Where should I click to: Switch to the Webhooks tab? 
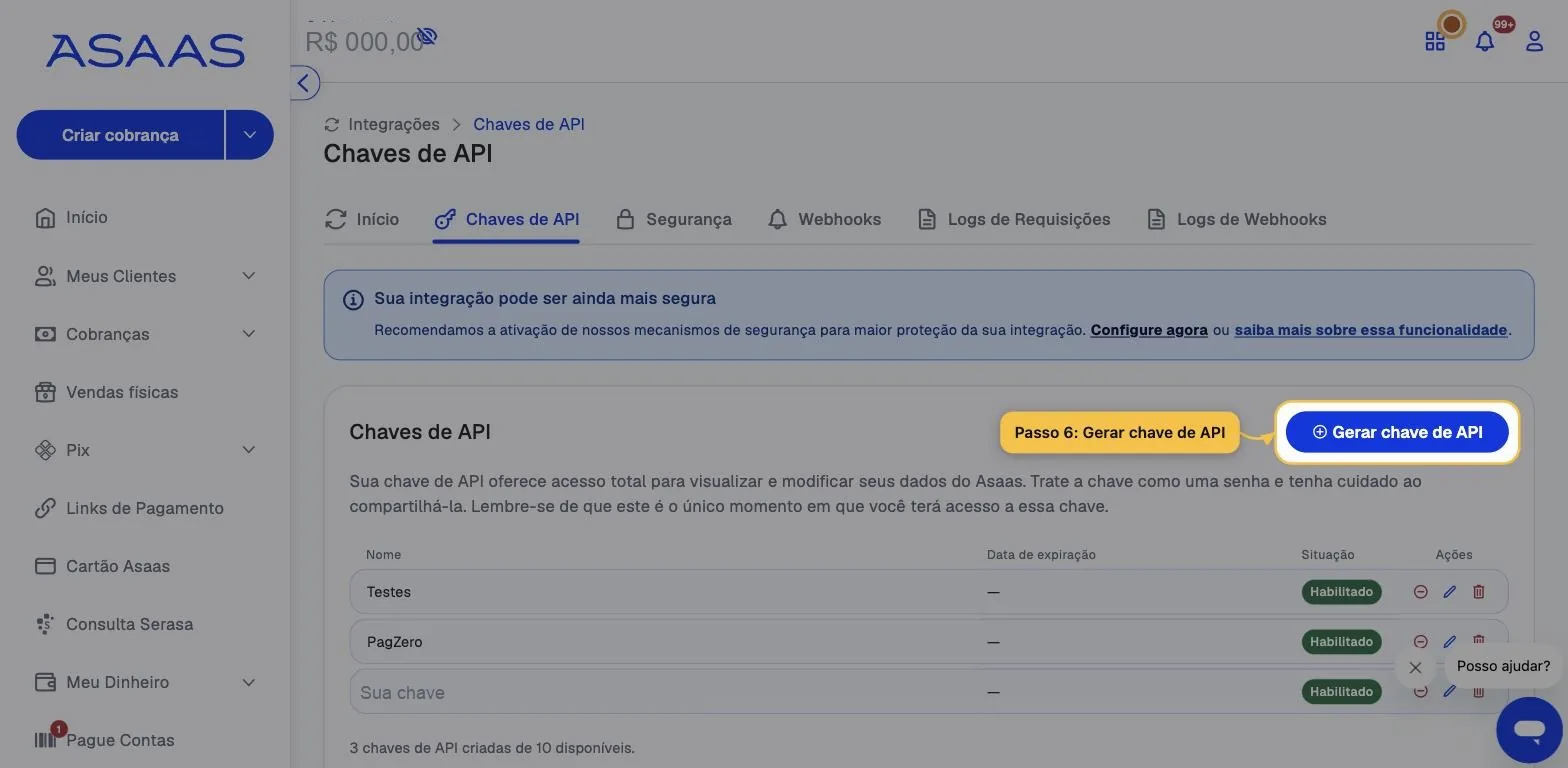(824, 219)
